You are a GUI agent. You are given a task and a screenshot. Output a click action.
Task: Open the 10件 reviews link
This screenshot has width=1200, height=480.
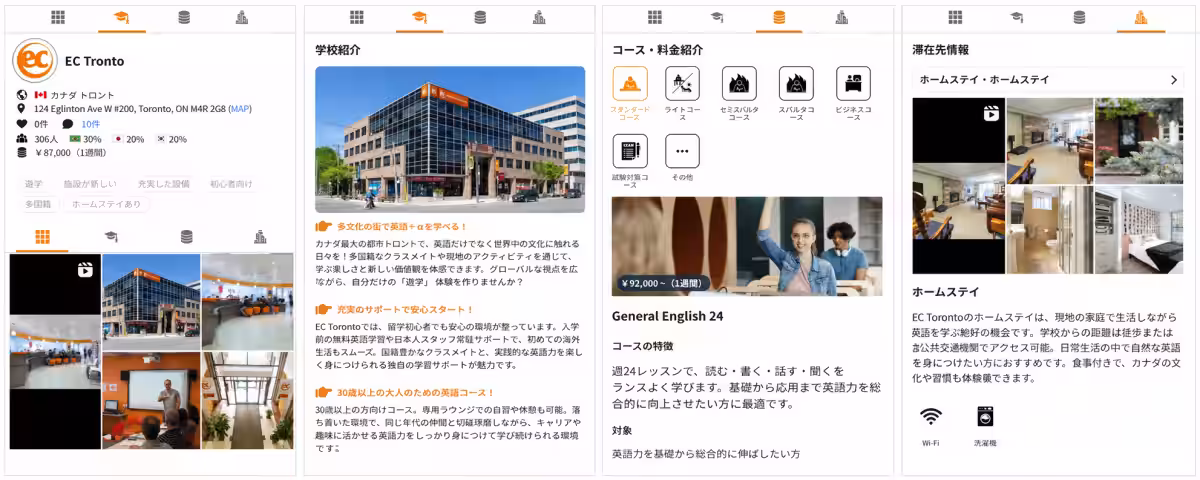[x=91, y=124]
